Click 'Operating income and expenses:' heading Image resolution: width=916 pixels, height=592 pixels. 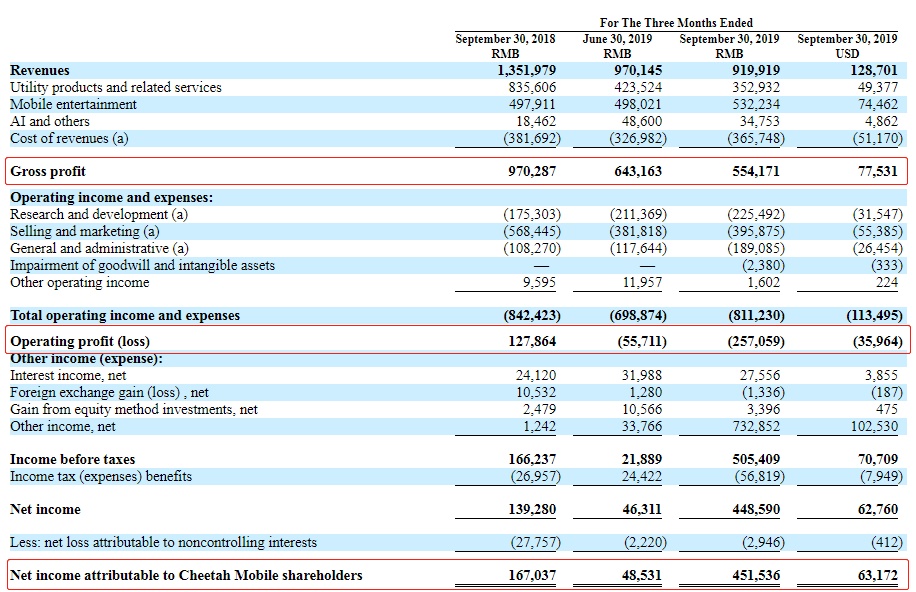[x=112, y=198]
